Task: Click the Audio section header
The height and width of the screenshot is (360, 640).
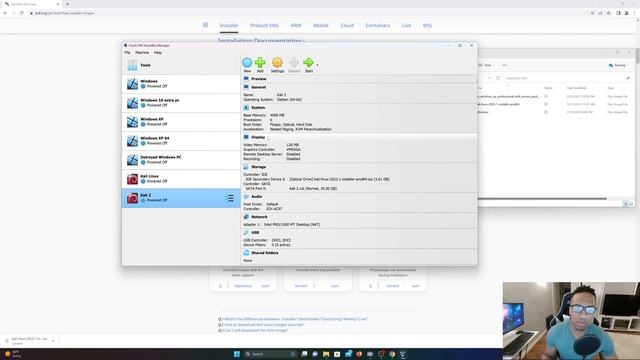Action: pos(257,197)
